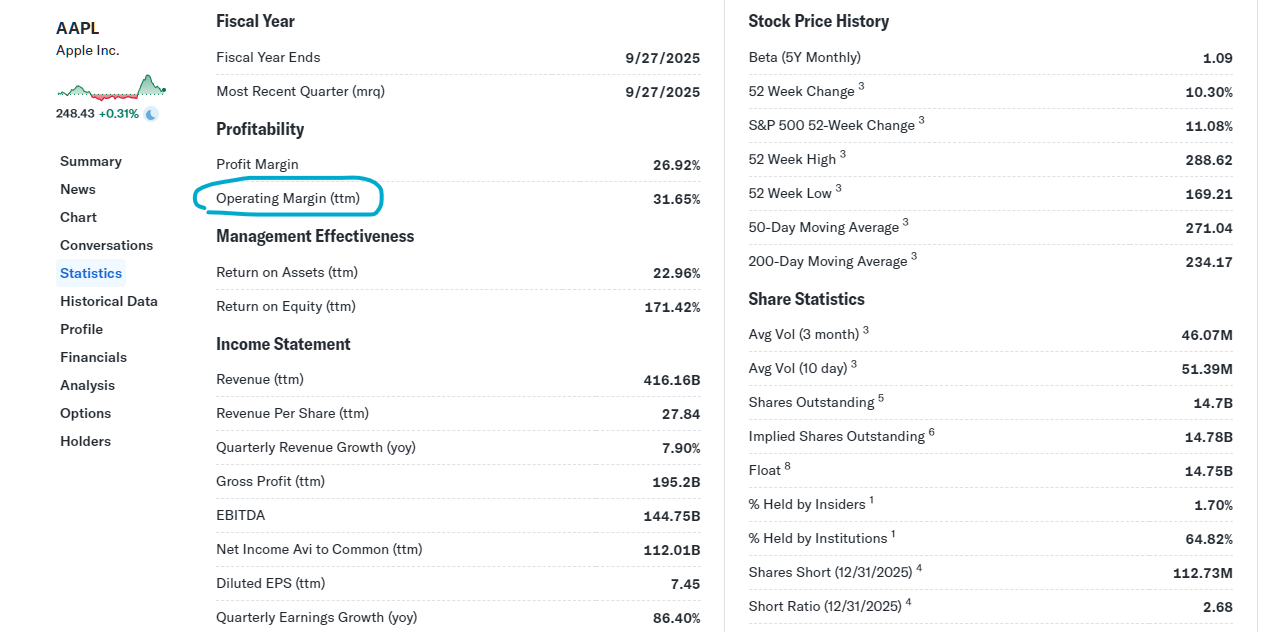This screenshot has height=632, width=1261.
Task: Open the Summary section
Action: [x=91, y=161]
